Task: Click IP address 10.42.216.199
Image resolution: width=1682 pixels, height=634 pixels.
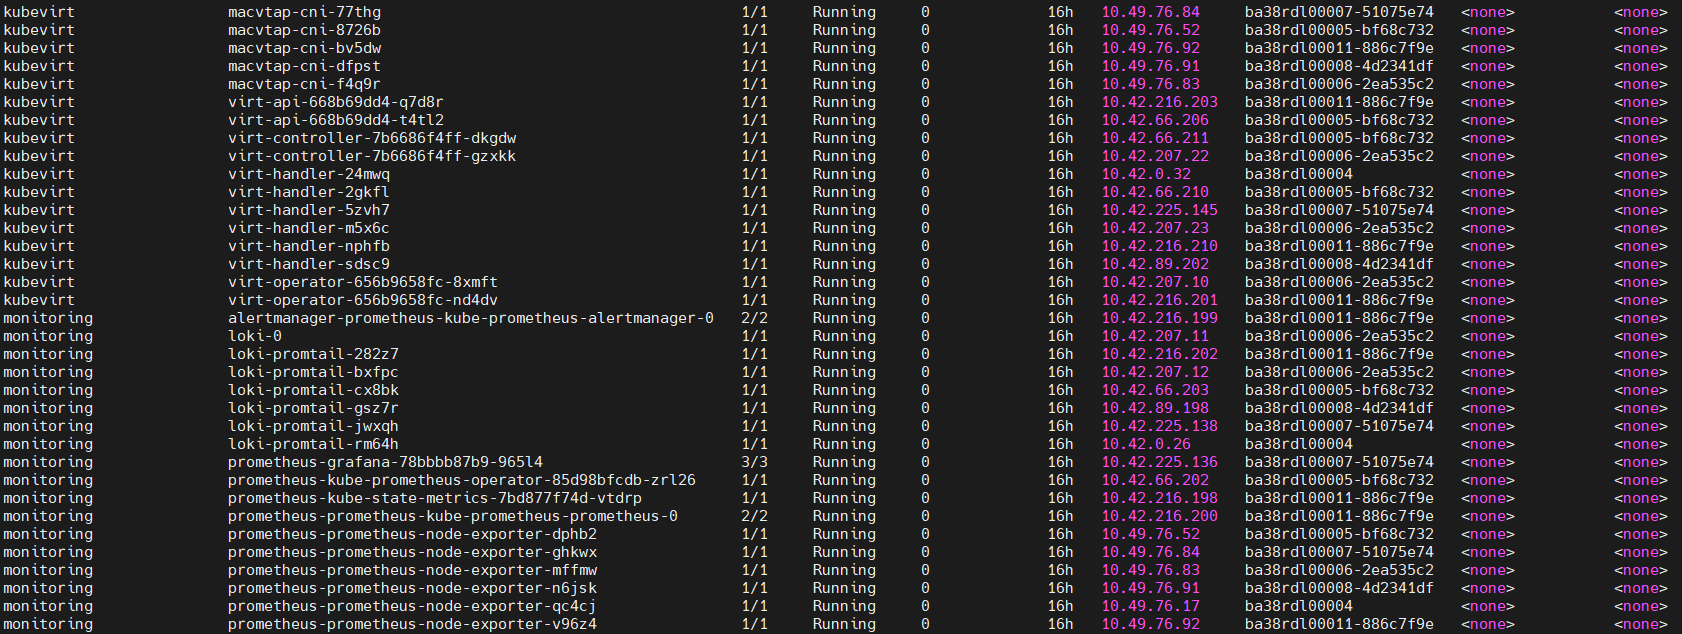Action: coord(1160,318)
